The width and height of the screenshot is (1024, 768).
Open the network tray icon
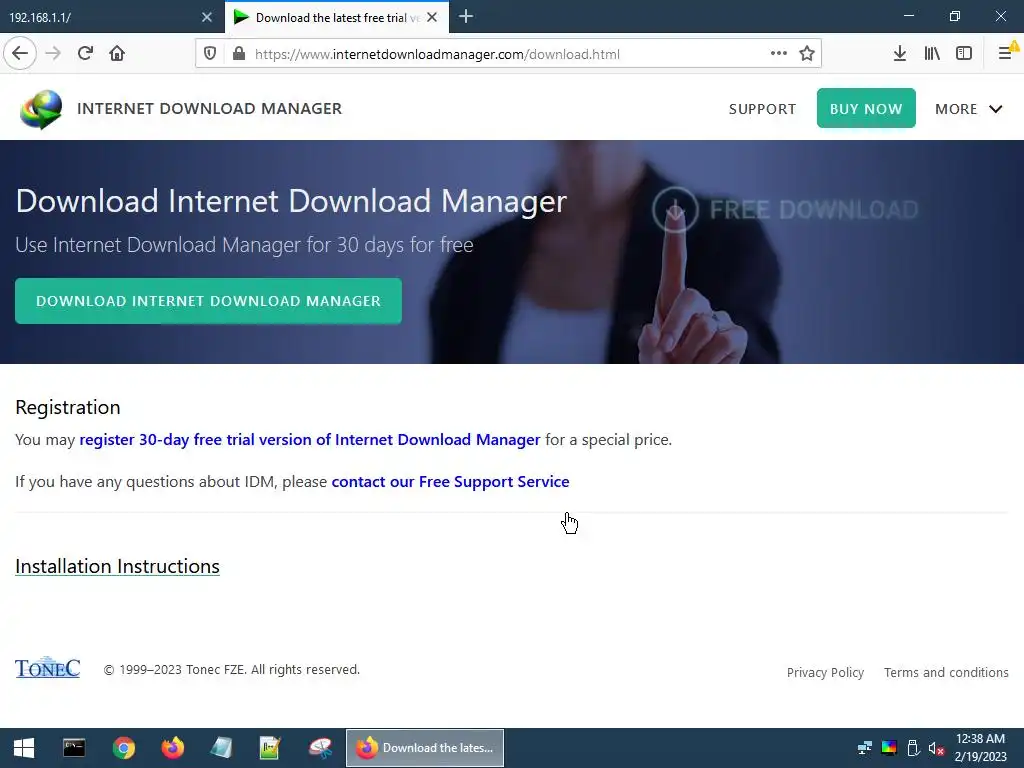[865, 748]
